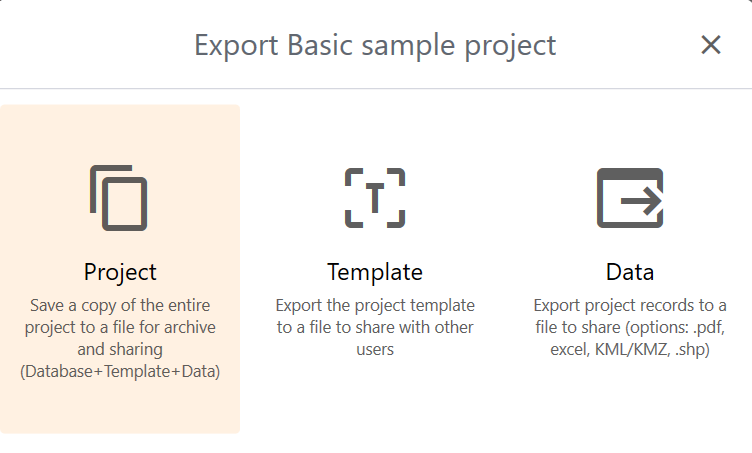The height and width of the screenshot is (453, 752).
Task: Click the 'project to a file for archive' line
Action: pyautogui.click(x=120, y=327)
